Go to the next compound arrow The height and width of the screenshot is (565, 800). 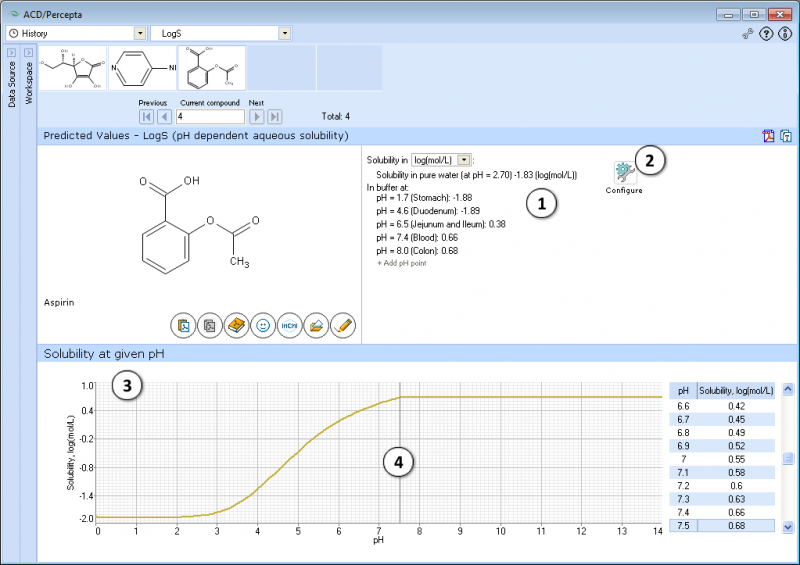[x=257, y=117]
